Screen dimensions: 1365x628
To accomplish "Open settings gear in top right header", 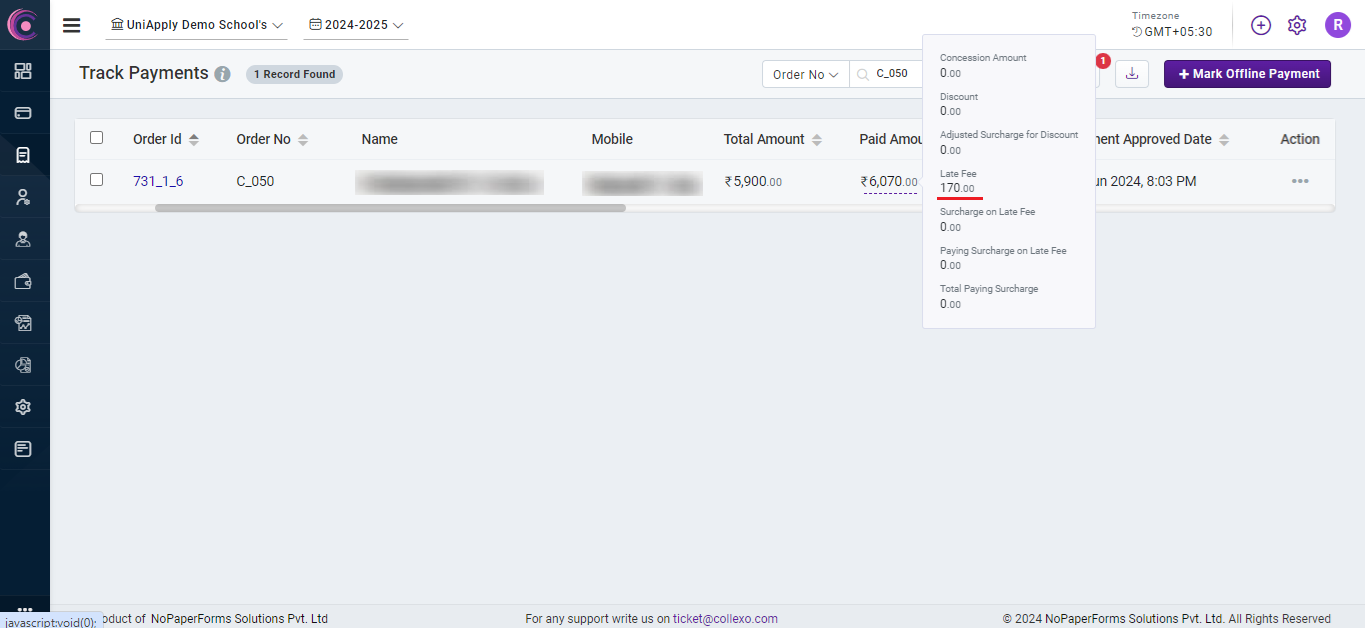I will click(x=1296, y=25).
